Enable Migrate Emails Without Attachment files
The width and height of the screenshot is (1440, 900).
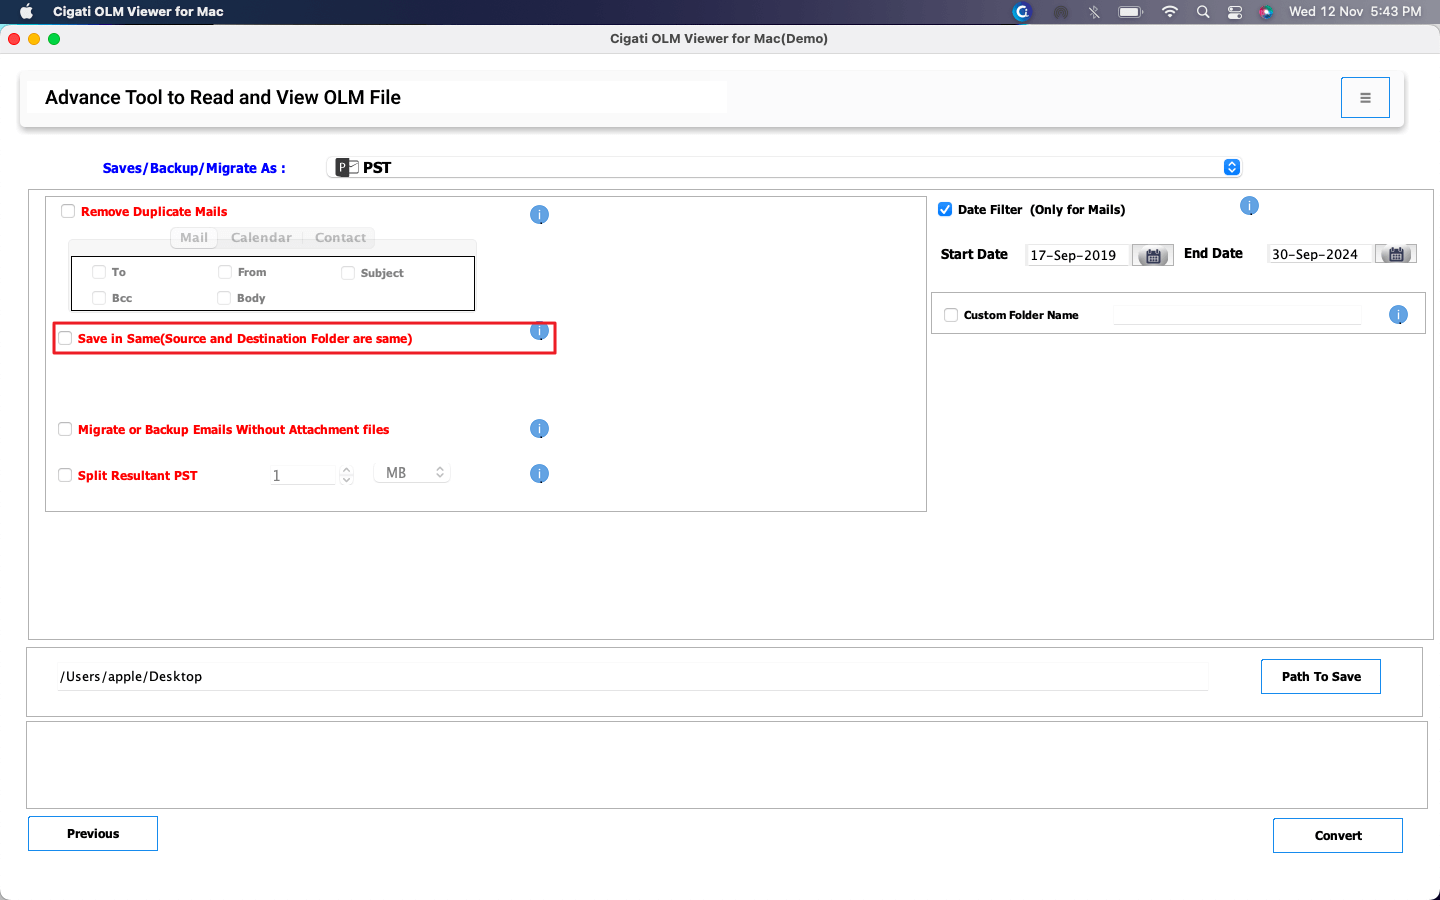pyautogui.click(x=65, y=429)
